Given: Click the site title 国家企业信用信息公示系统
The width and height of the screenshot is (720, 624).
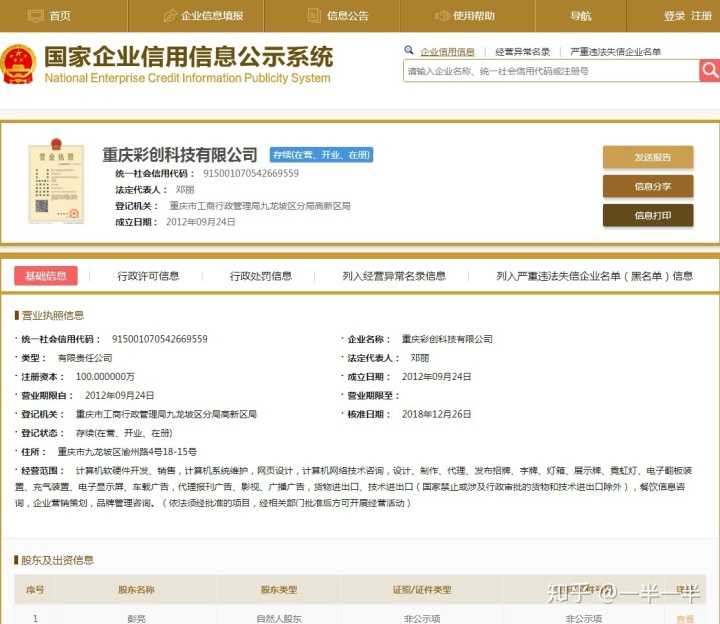Looking at the screenshot, I should tap(189, 56).
